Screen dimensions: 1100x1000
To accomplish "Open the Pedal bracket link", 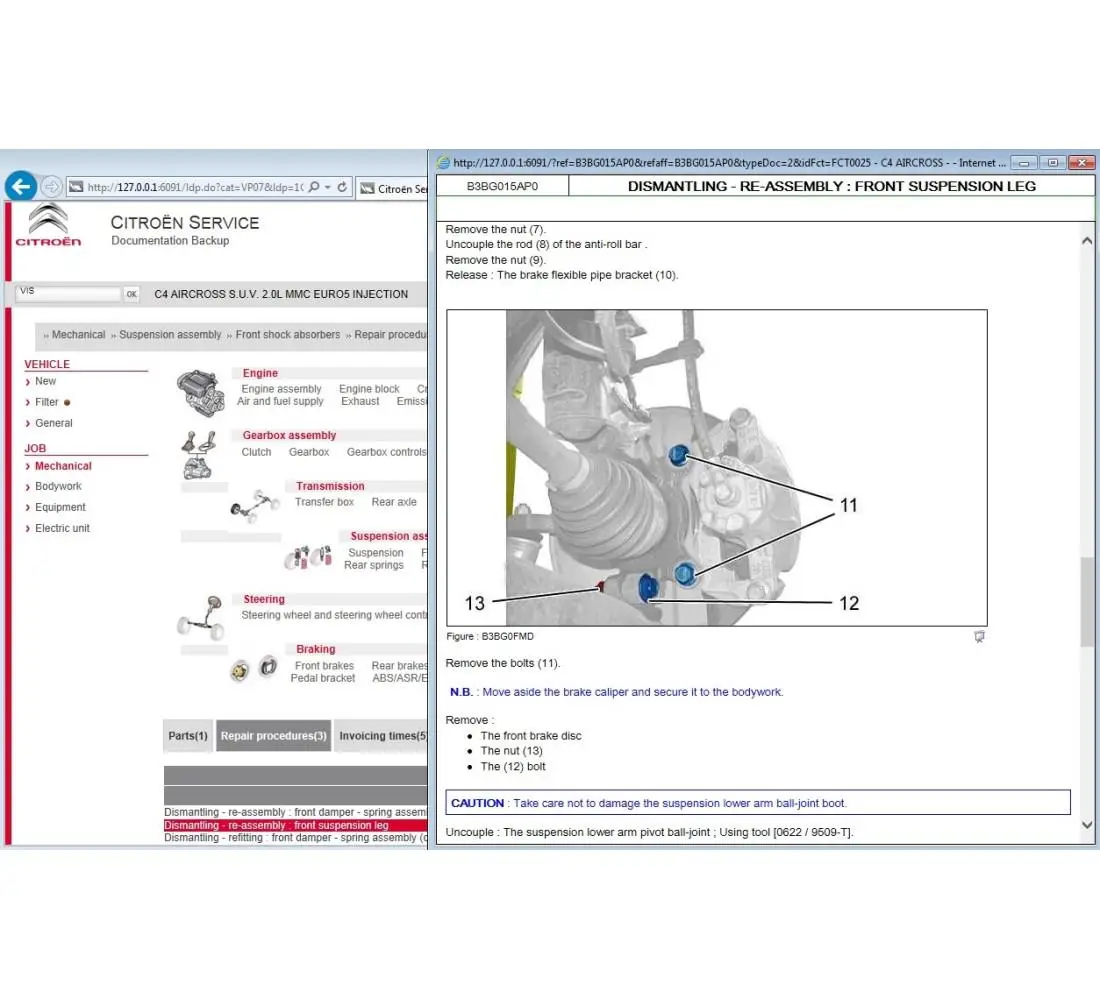I will (x=323, y=678).
